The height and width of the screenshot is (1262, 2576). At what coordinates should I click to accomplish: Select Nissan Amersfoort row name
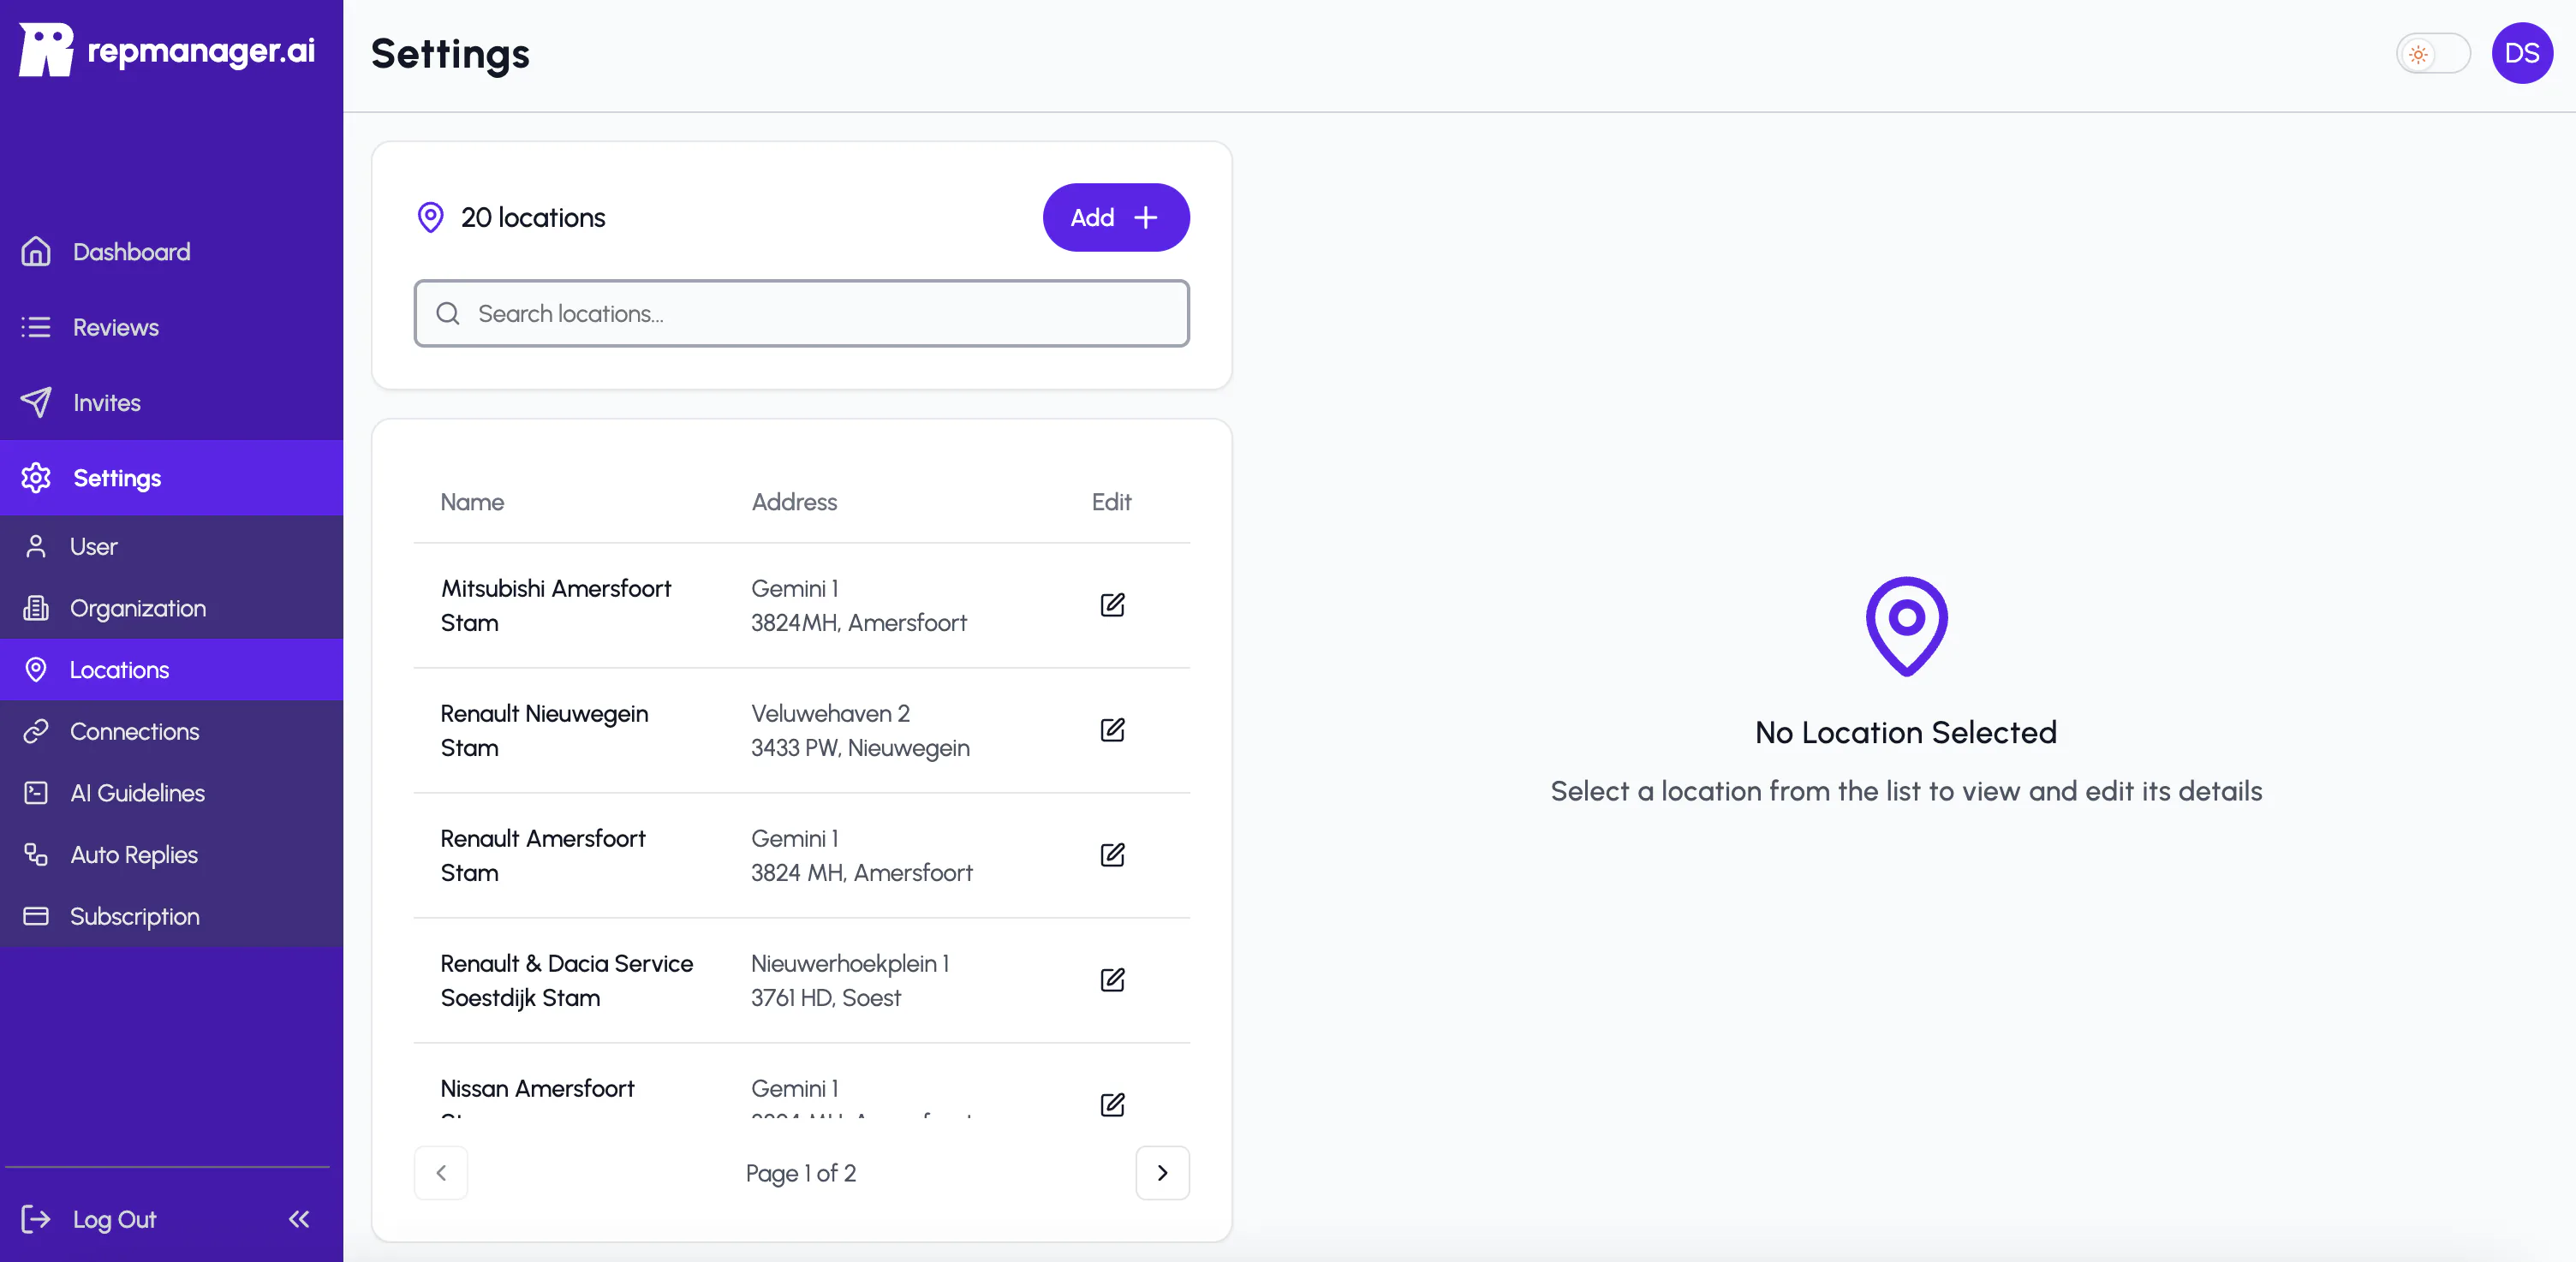pos(538,1089)
